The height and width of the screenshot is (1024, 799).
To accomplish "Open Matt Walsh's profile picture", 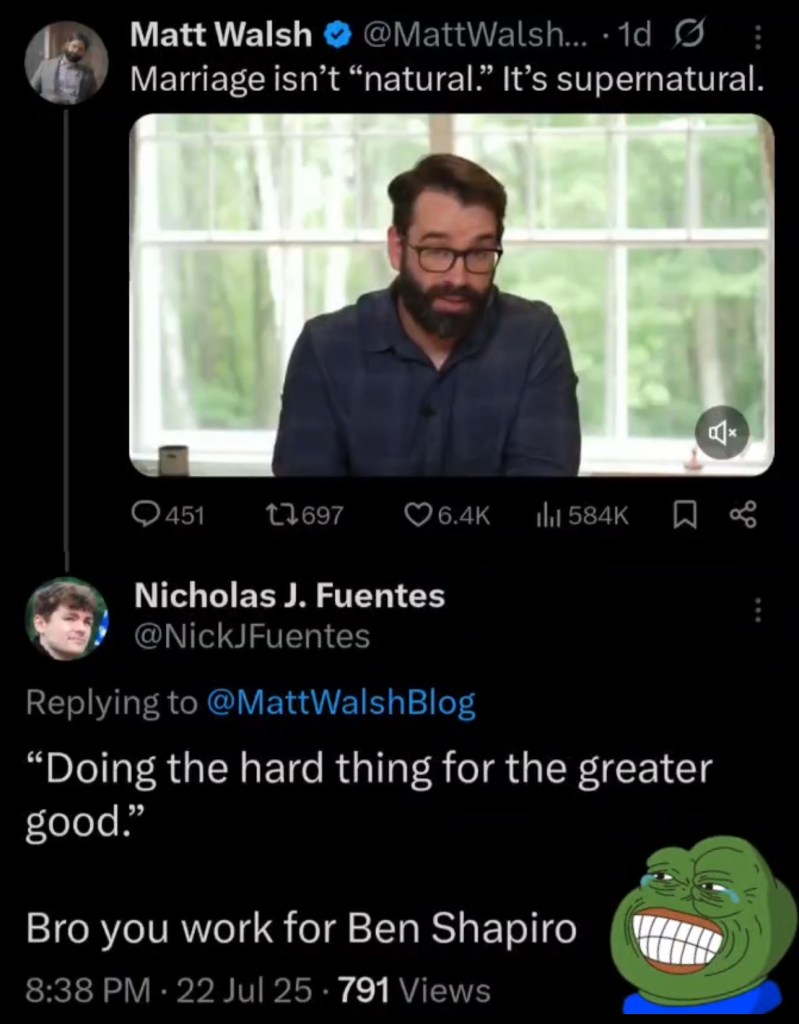I will tap(65, 63).
